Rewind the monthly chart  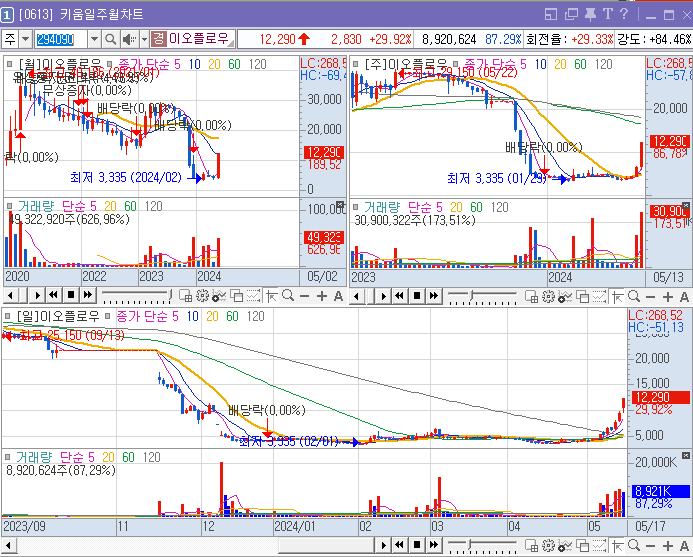tap(53, 295)
